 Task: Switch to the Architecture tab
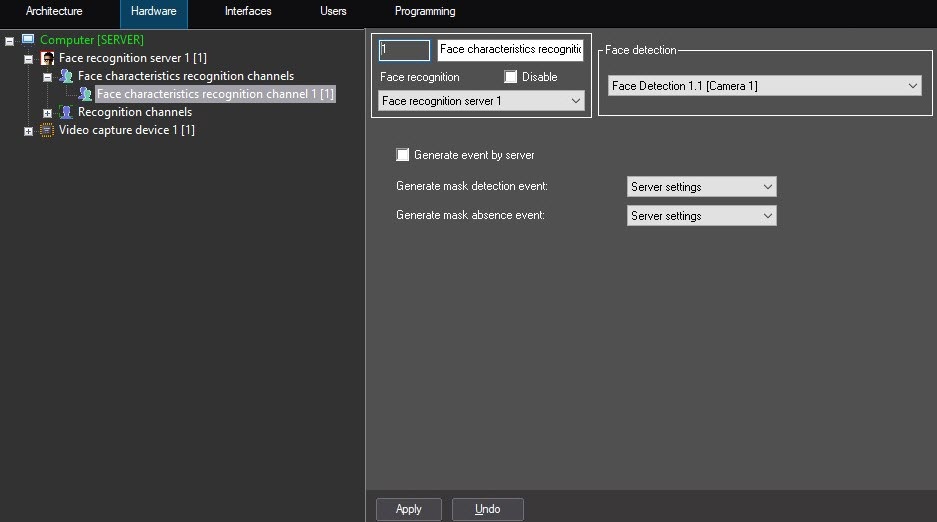(54, 12)
